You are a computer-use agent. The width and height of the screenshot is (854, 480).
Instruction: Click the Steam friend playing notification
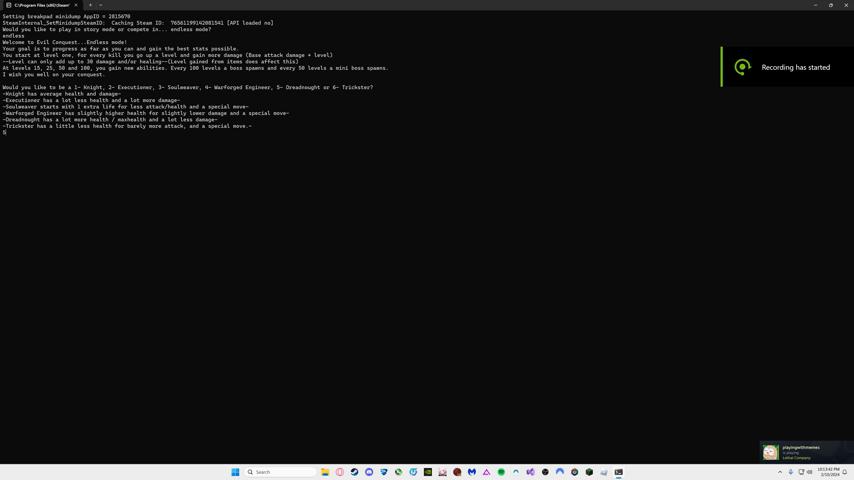(x=806, y=452)
